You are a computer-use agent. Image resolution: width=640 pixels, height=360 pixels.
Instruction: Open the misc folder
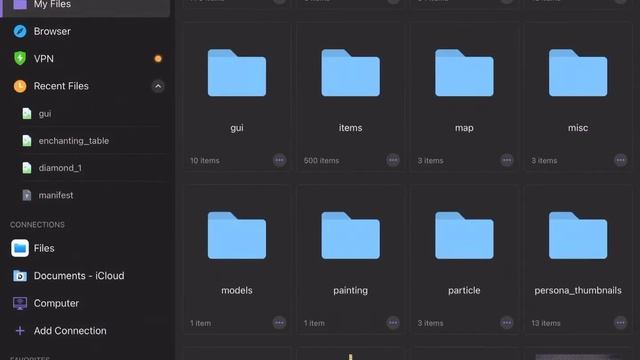coord(578,96)
